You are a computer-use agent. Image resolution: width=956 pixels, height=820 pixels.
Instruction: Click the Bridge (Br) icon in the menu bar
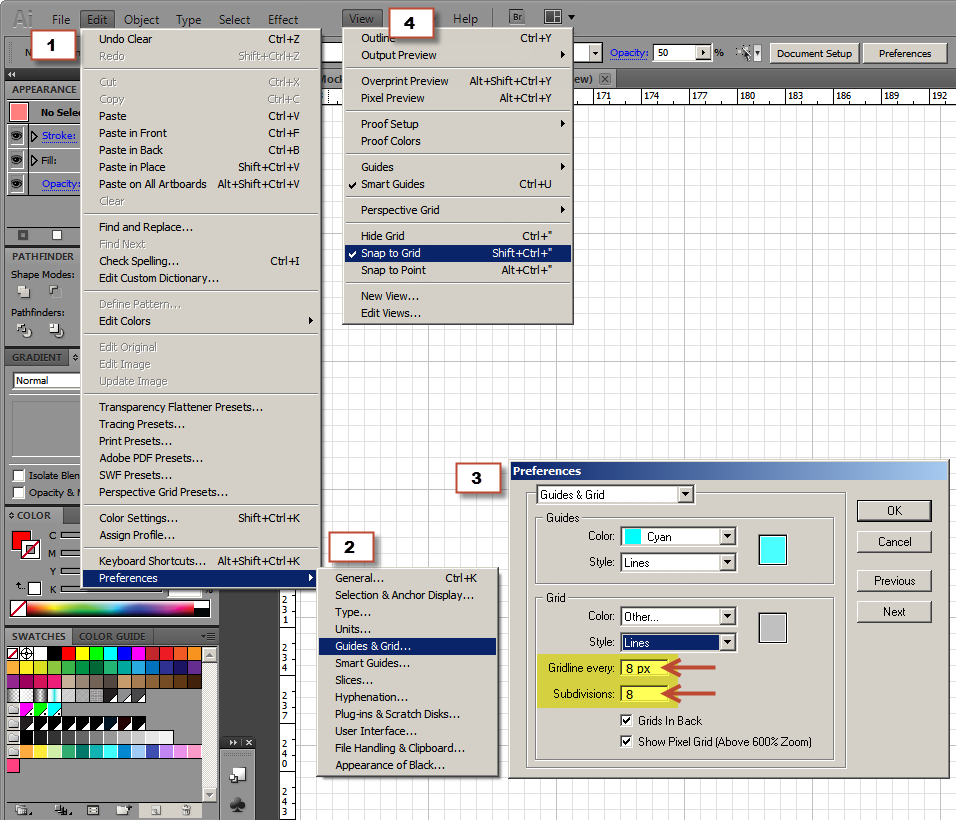coord(517,17)
